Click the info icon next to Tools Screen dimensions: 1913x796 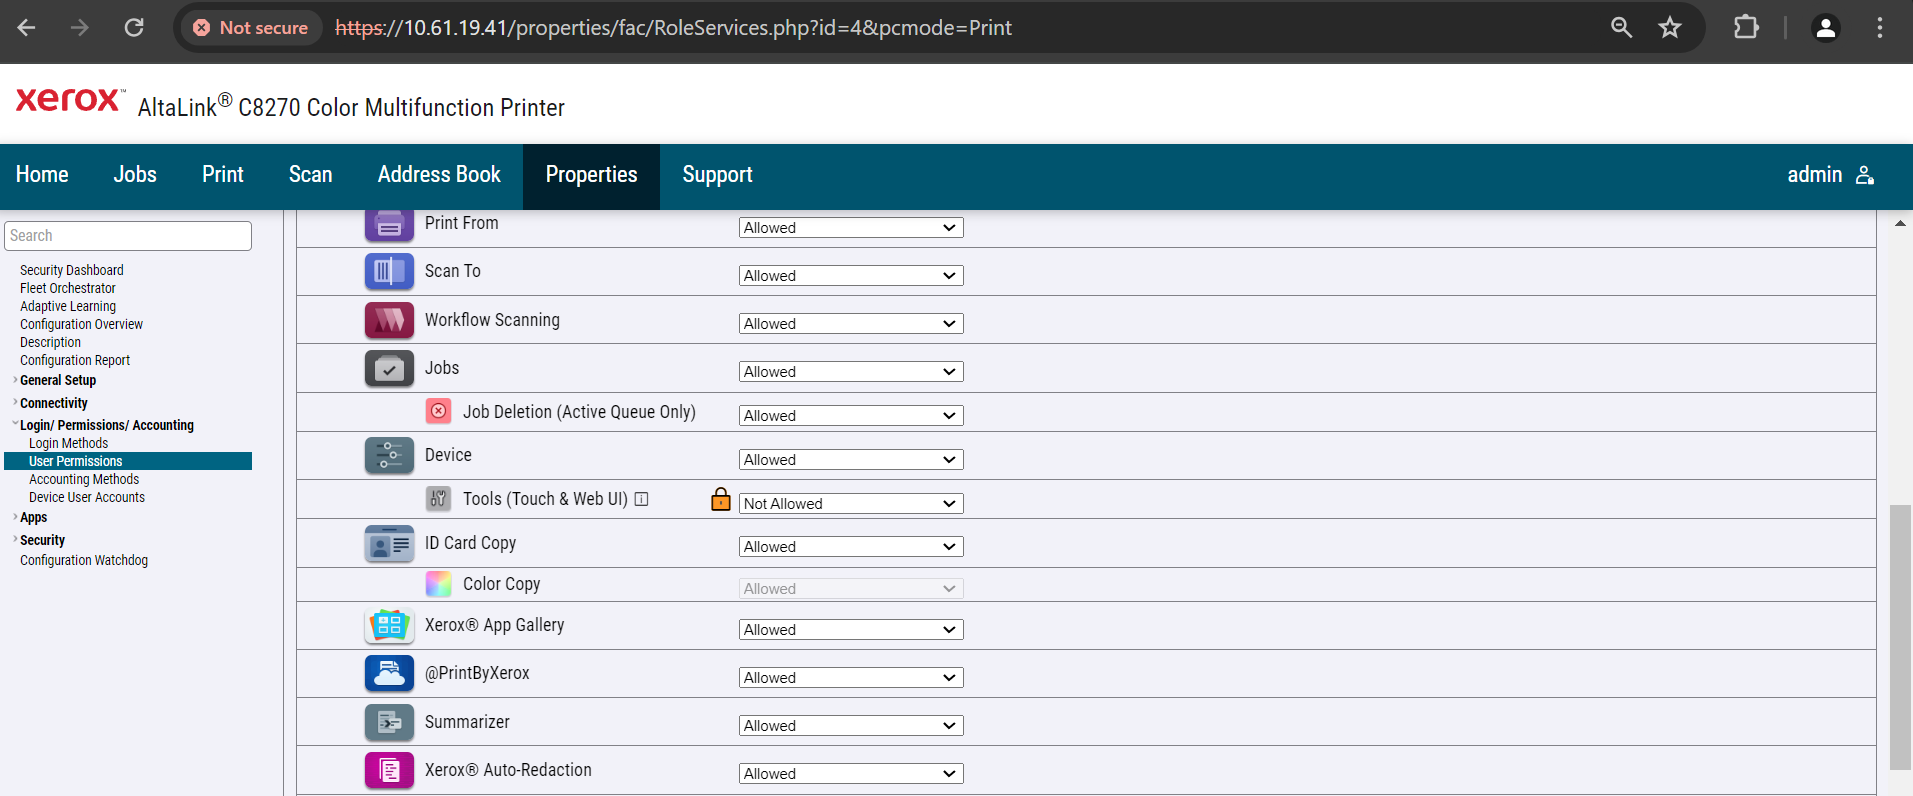click(642, 499)
